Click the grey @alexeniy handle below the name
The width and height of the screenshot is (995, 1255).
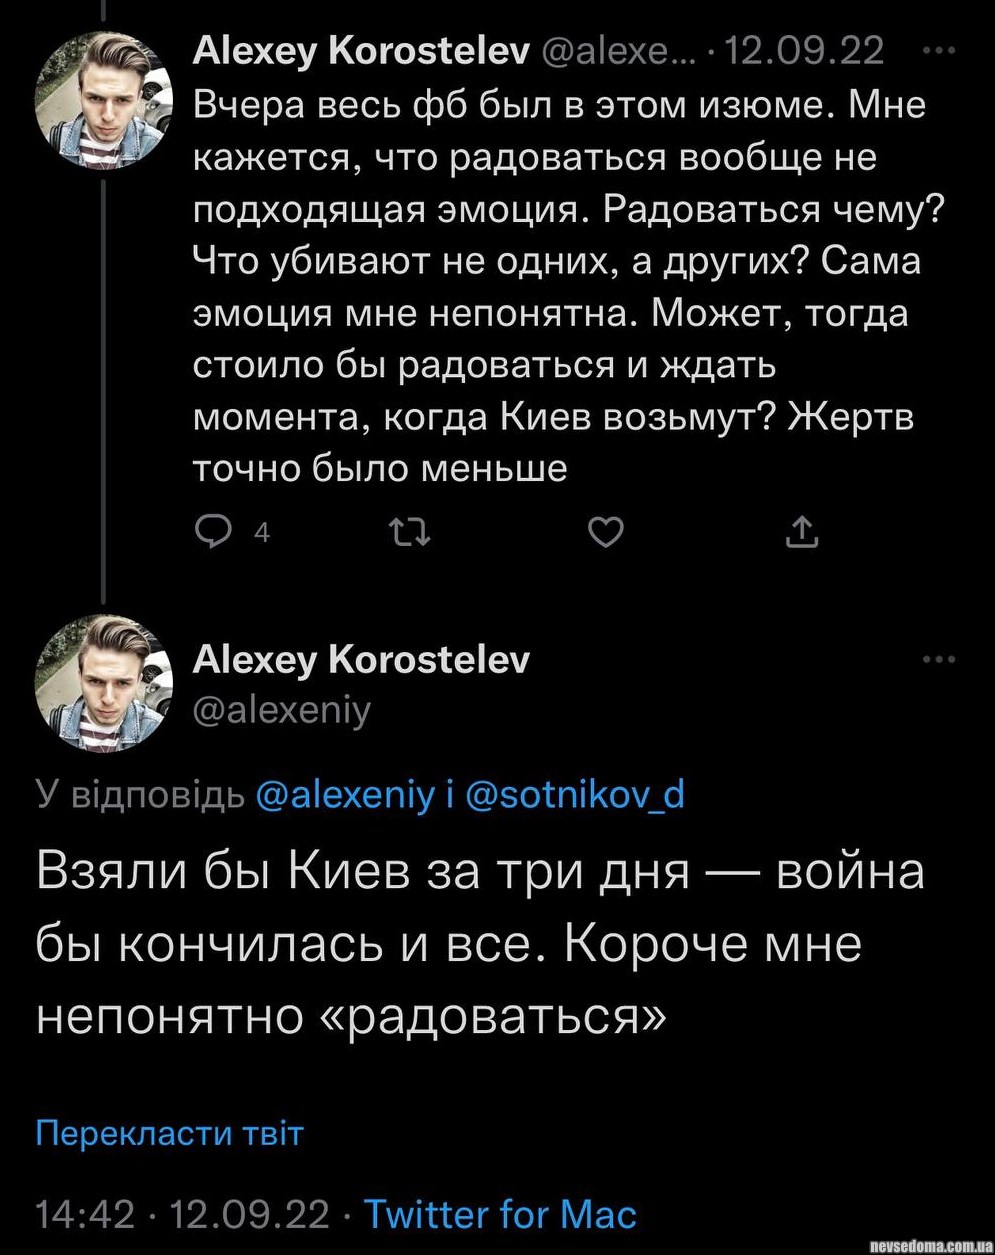tap(282, 709)
